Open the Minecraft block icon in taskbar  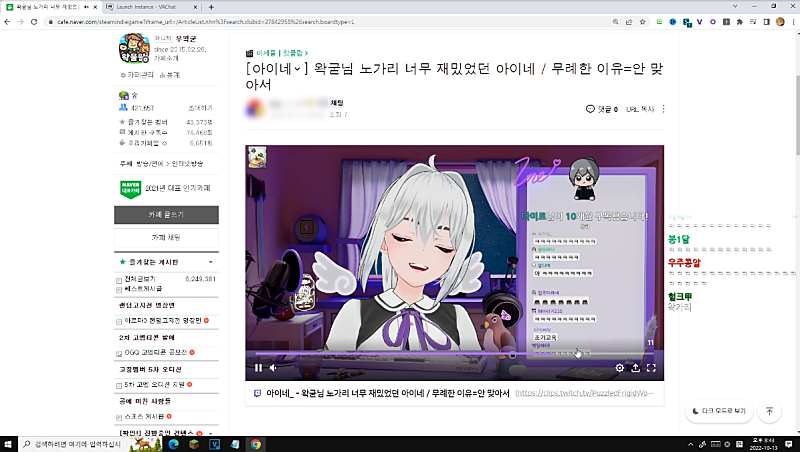[194, 444]
